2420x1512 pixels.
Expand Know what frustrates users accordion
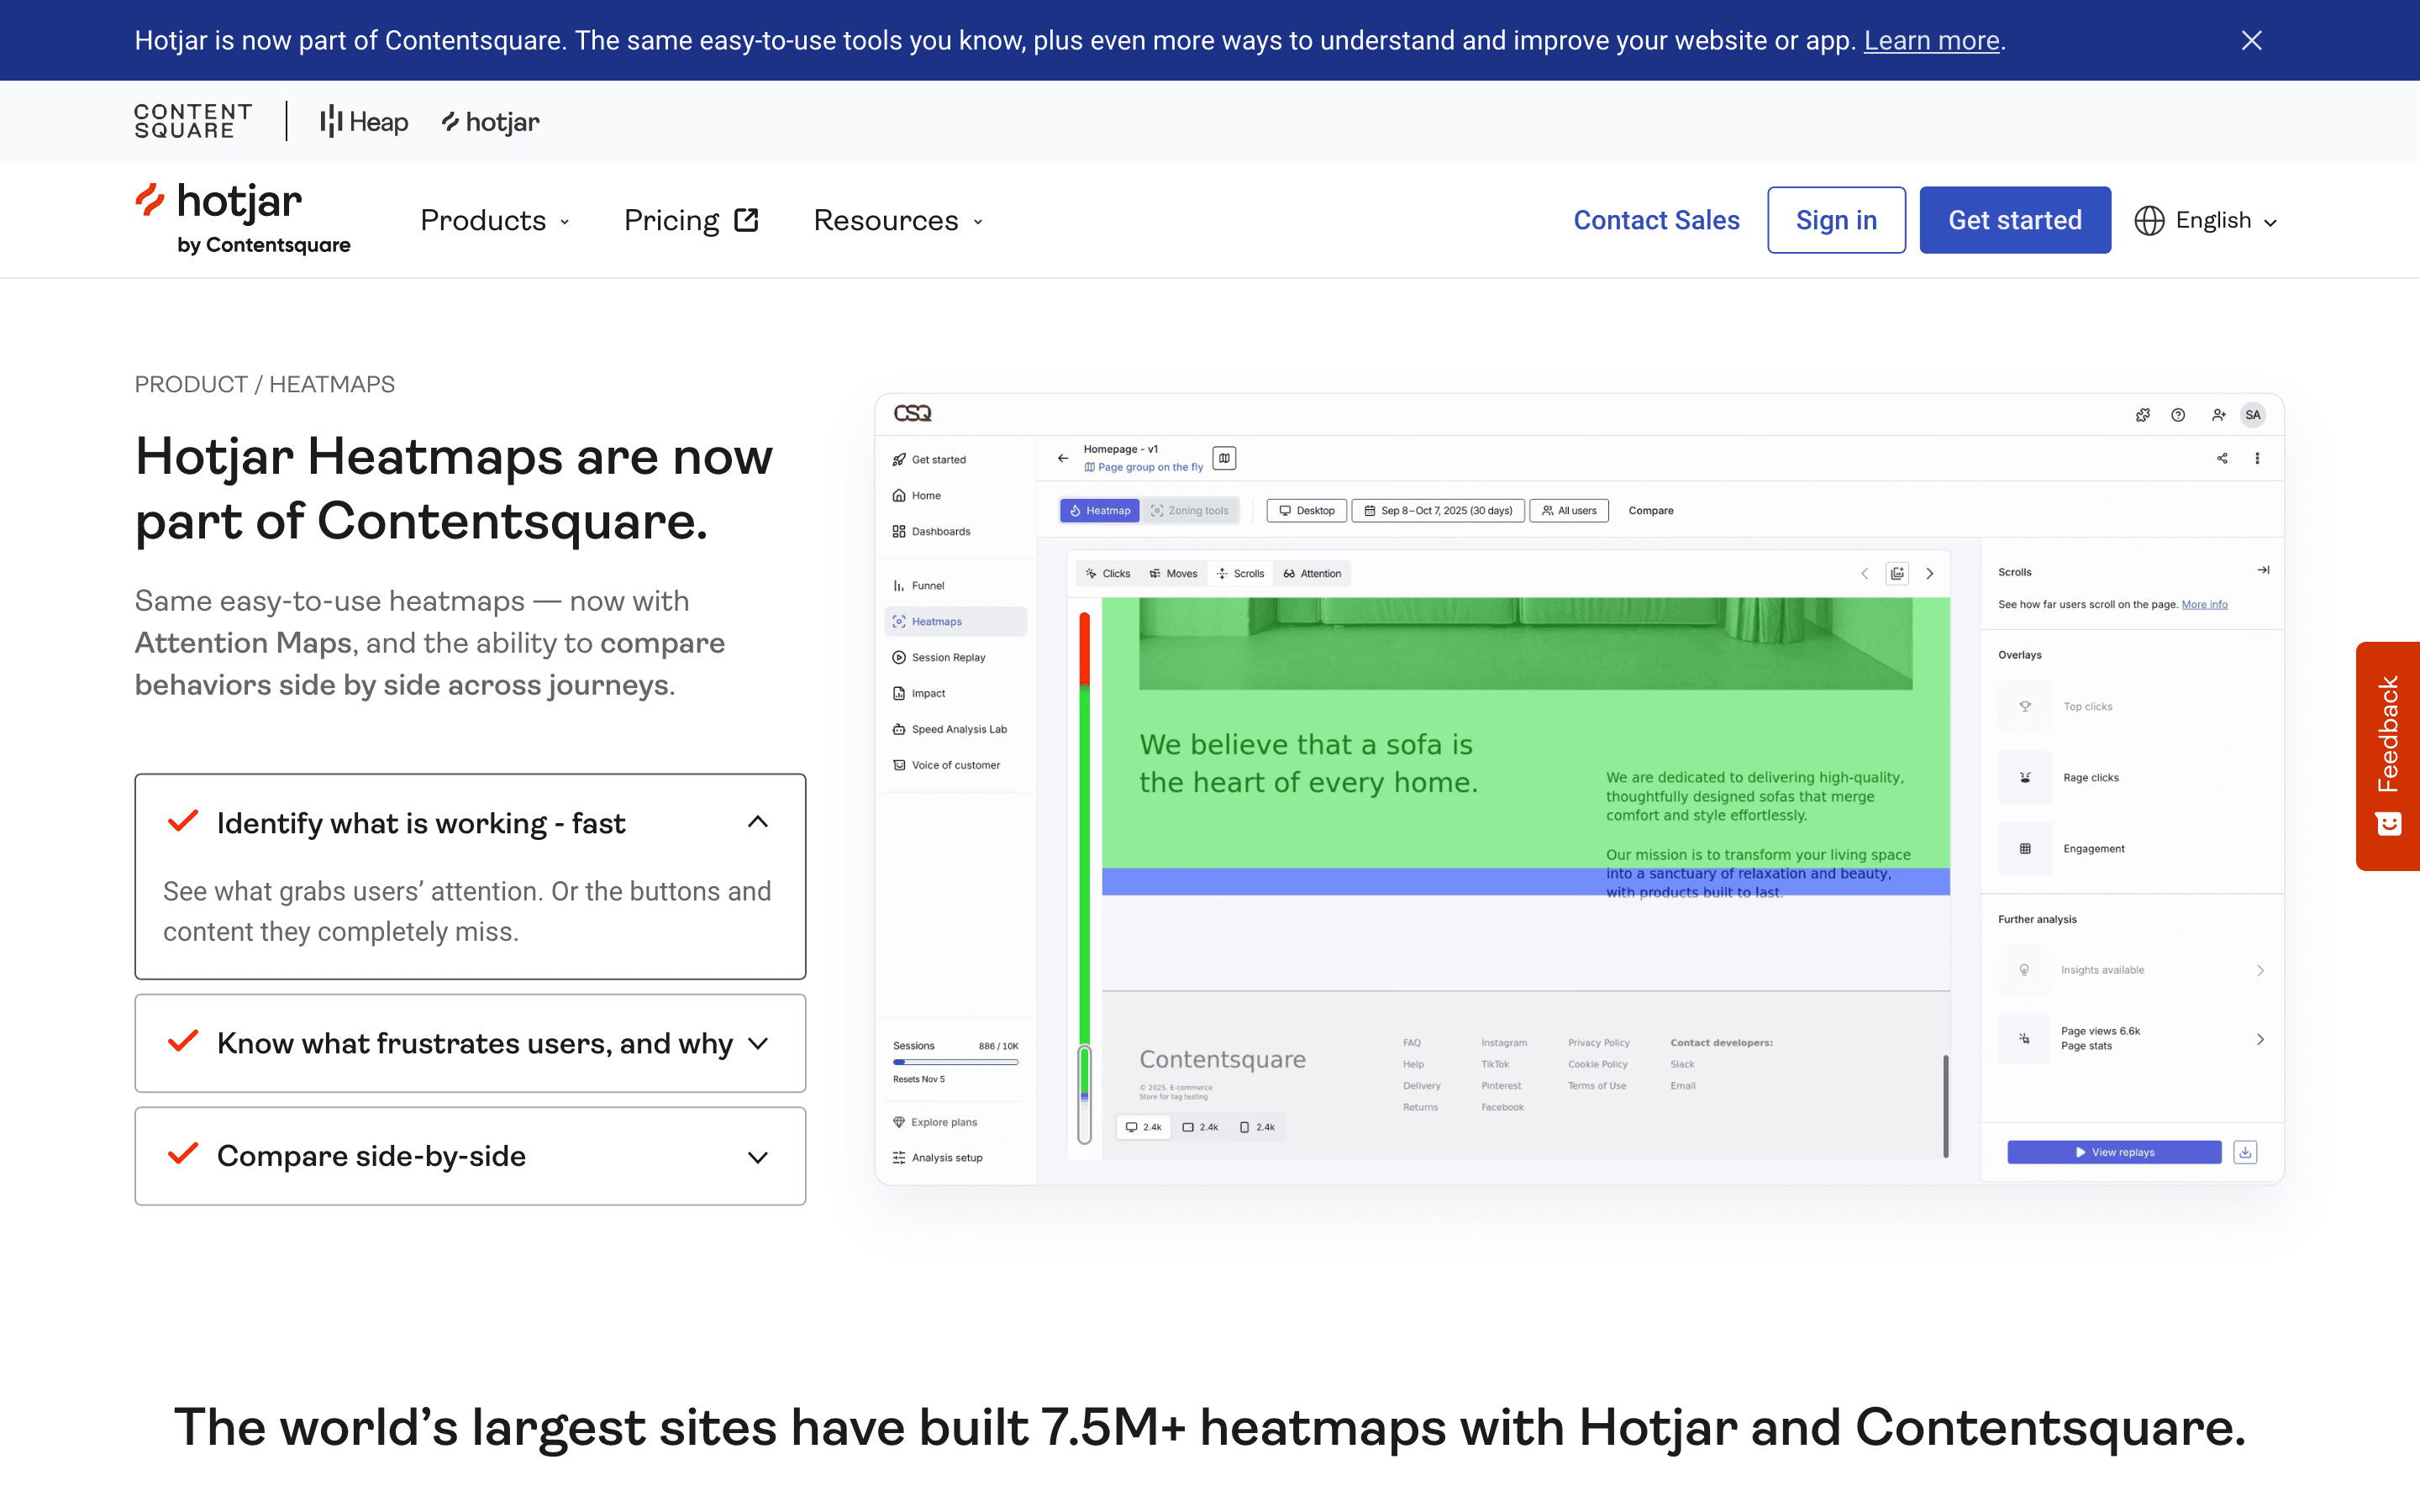pos(470,1043)
